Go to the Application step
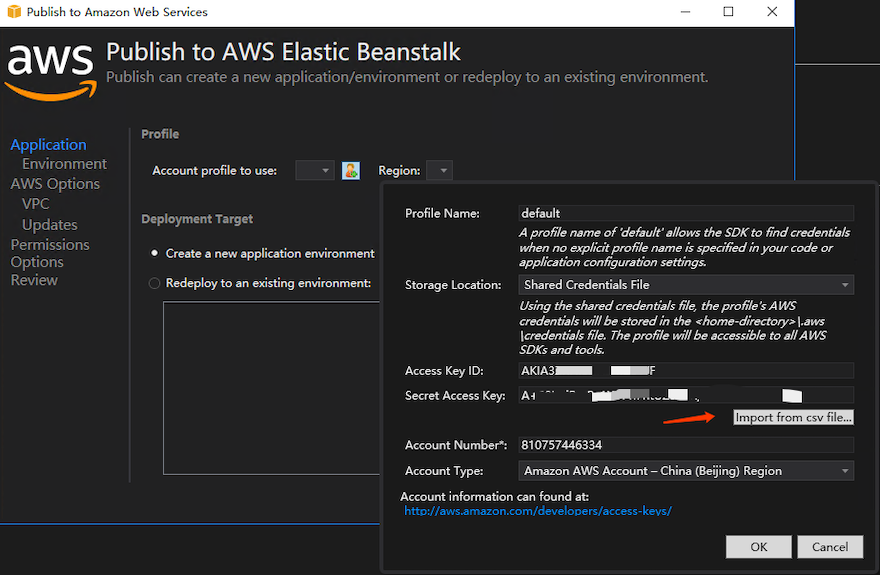 pos(48,145)
